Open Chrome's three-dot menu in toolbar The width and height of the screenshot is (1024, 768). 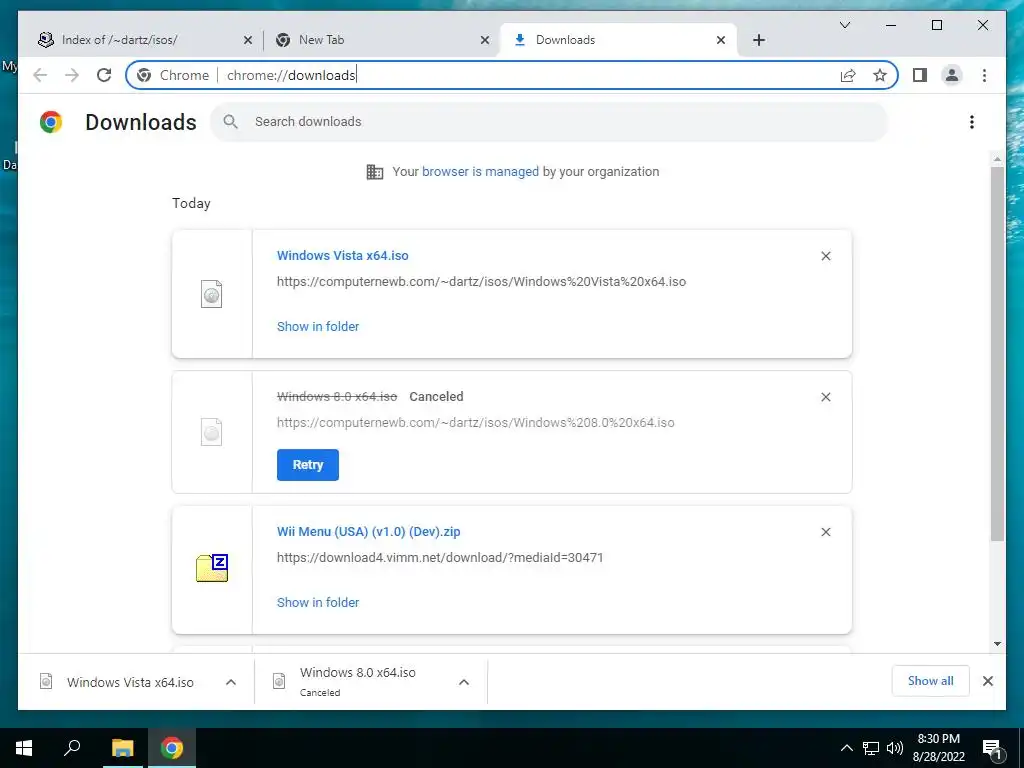coord(984,75)
